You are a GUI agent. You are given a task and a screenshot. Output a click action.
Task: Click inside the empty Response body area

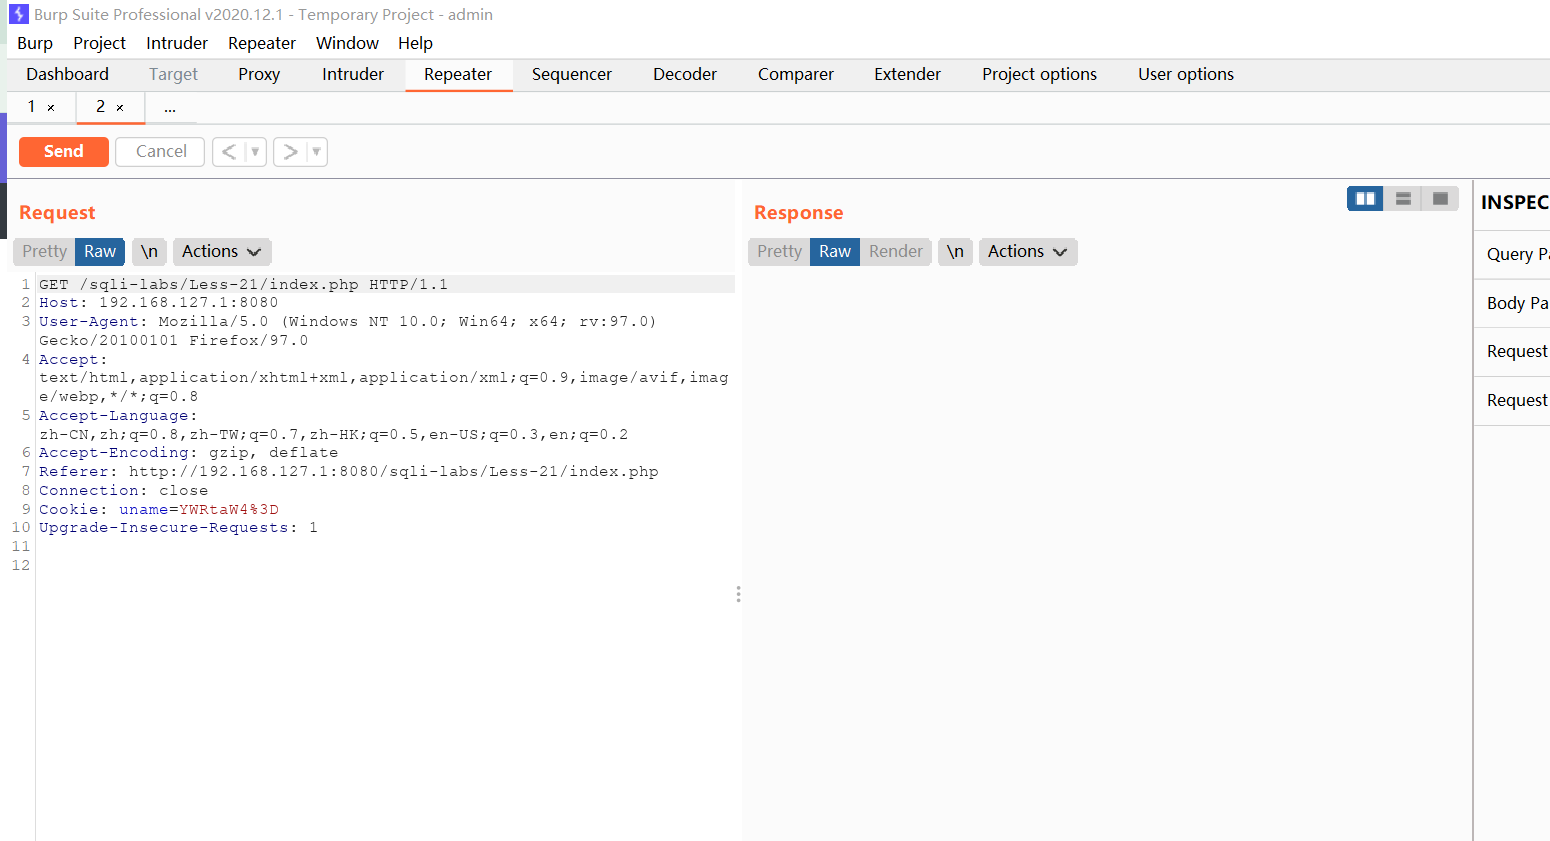pos(1107,555)
